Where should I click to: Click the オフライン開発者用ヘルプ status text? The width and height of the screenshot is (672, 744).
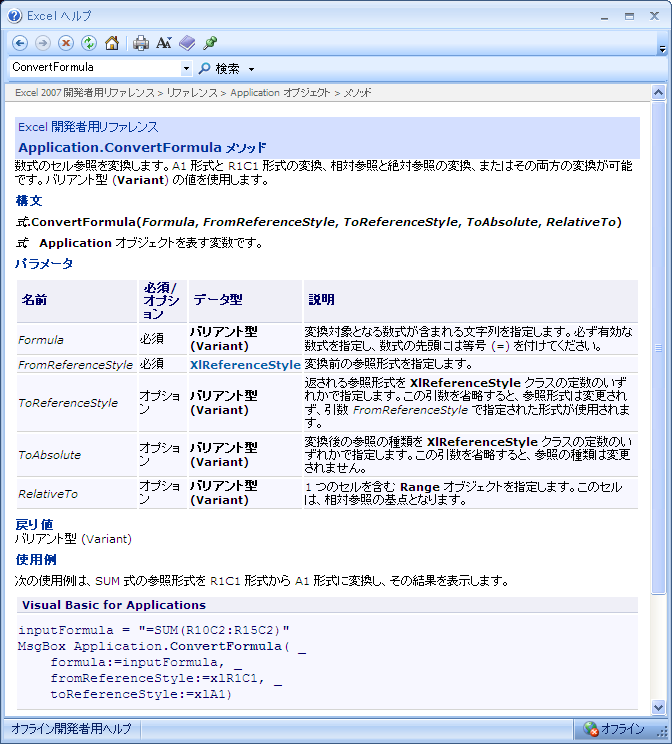coord(71,728)
